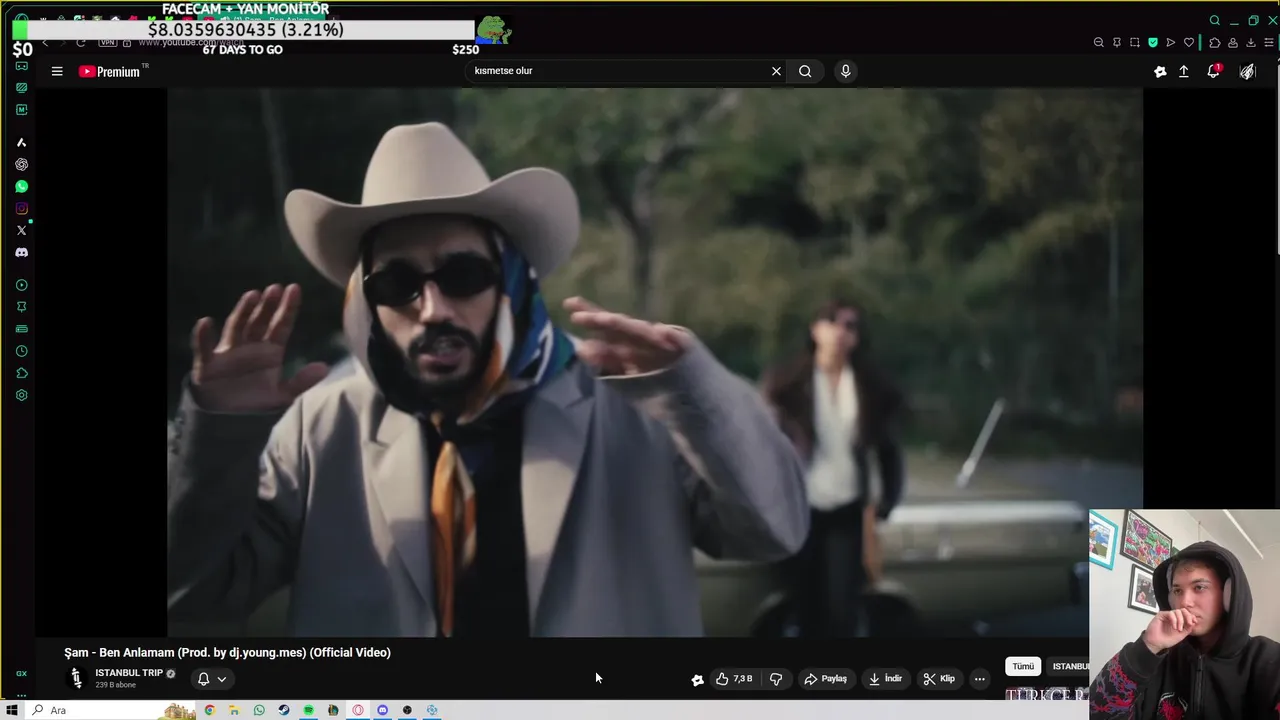Viewport: 1280px width, 720px height.
Task: Open Opera easy setup sliders icon
Action: tap(1269, 42)
